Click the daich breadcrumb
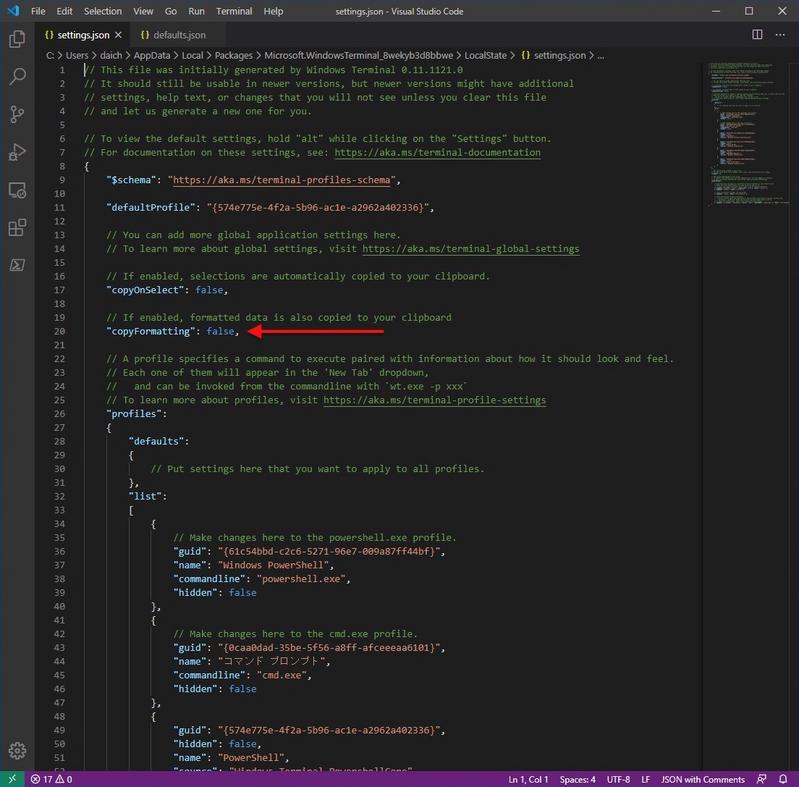The image size is (799, 787). coord(111,55)
